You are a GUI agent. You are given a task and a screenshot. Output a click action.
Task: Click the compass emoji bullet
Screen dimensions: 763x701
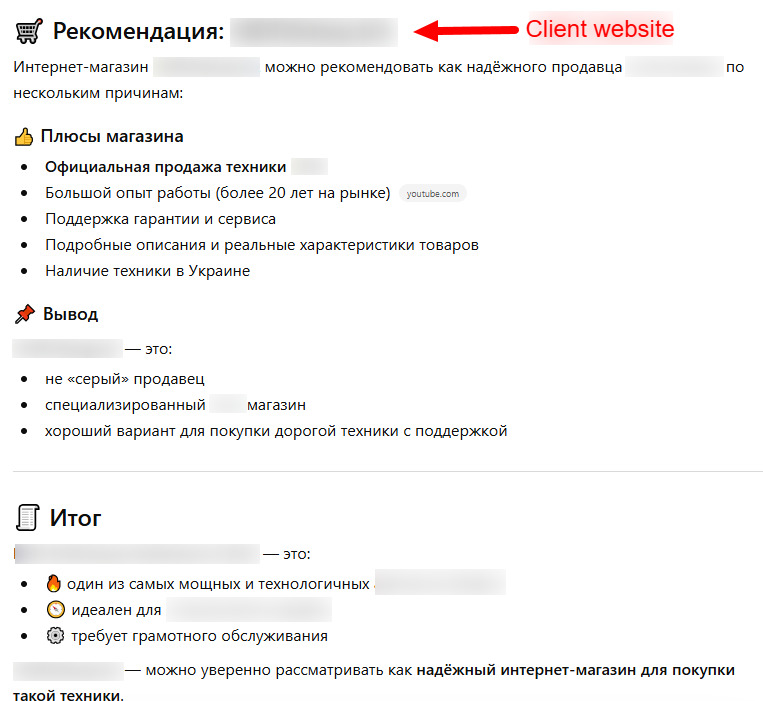click(55, 610)
